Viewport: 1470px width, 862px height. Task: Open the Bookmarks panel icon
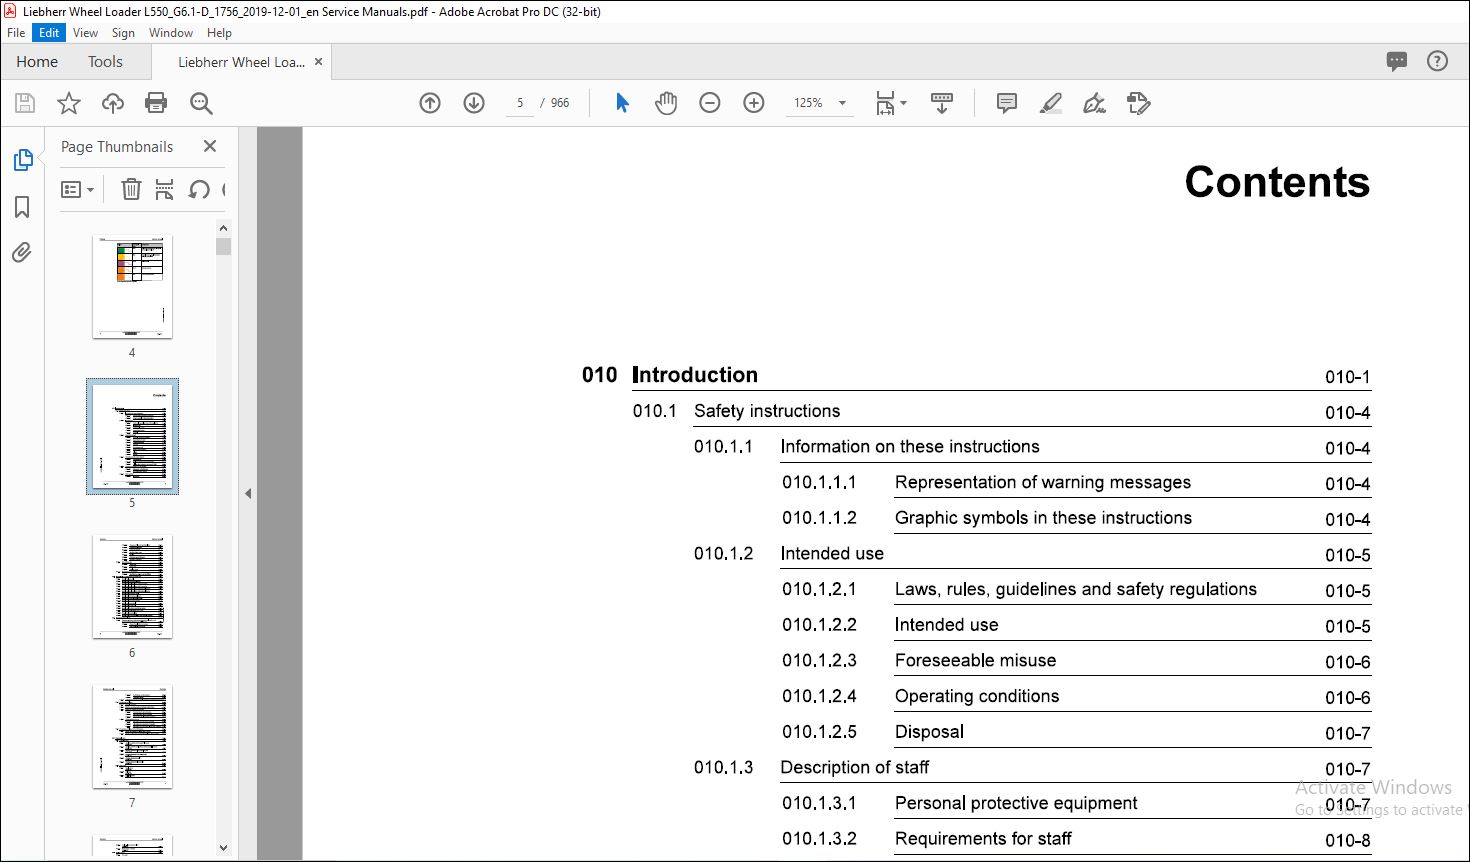[22, 207]
